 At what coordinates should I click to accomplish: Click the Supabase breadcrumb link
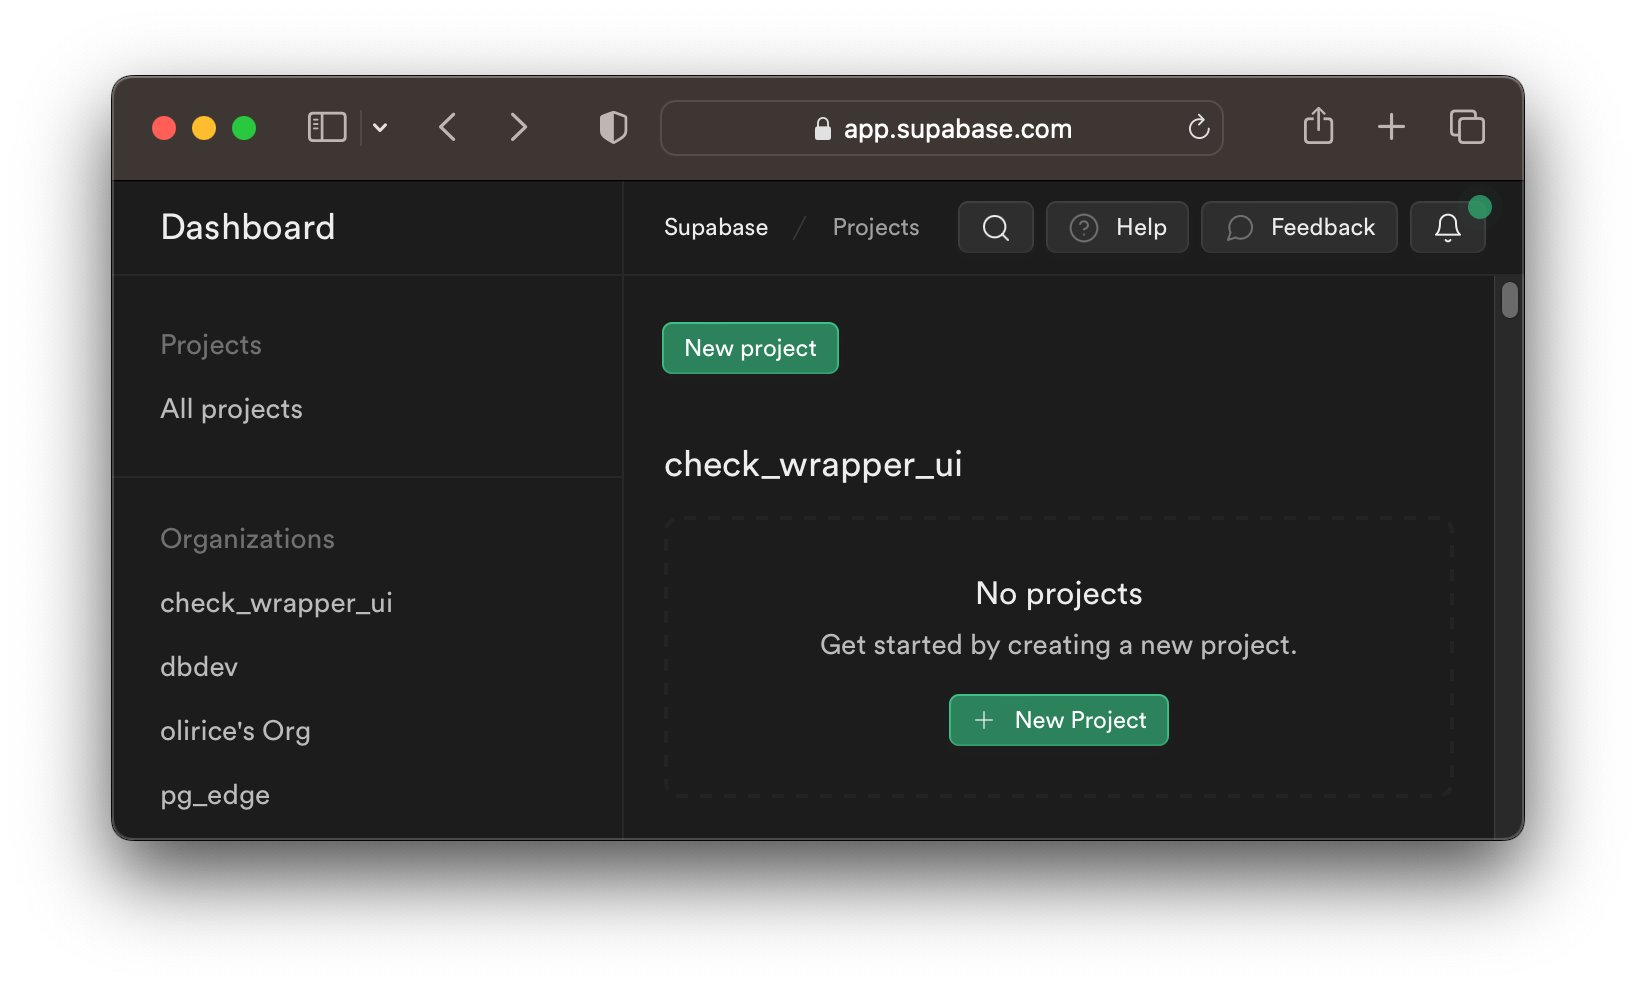[x=716, y=227]
